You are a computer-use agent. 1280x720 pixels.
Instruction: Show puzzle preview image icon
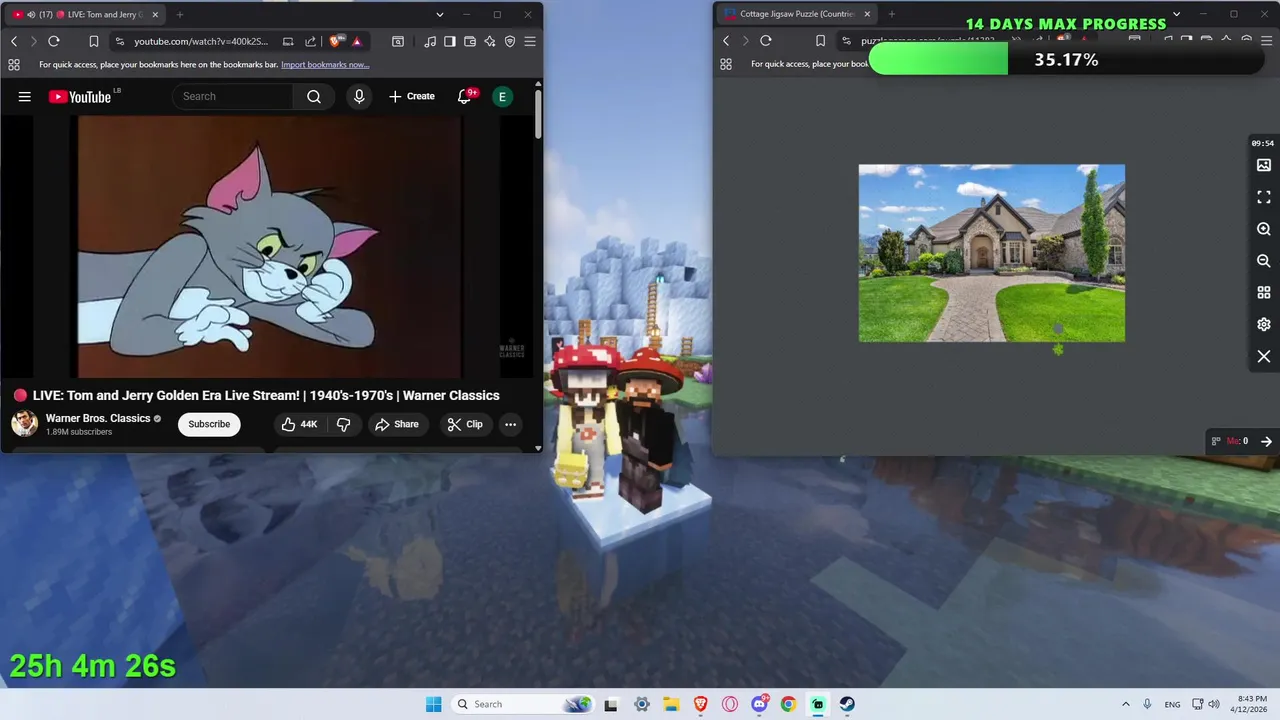1264,165
